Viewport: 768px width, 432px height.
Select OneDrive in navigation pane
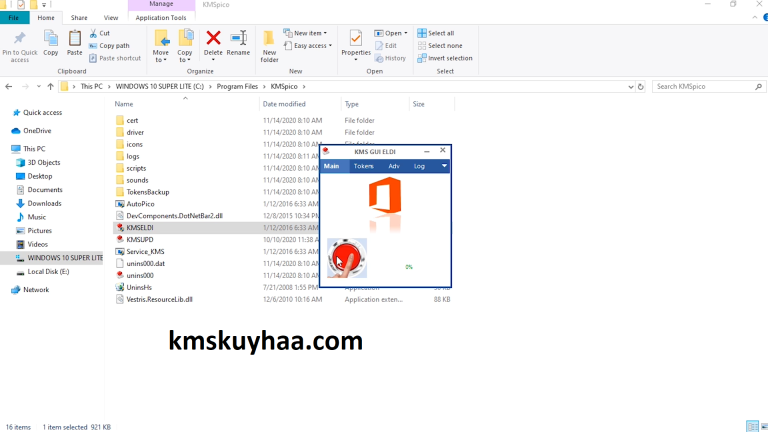point(32,131)
